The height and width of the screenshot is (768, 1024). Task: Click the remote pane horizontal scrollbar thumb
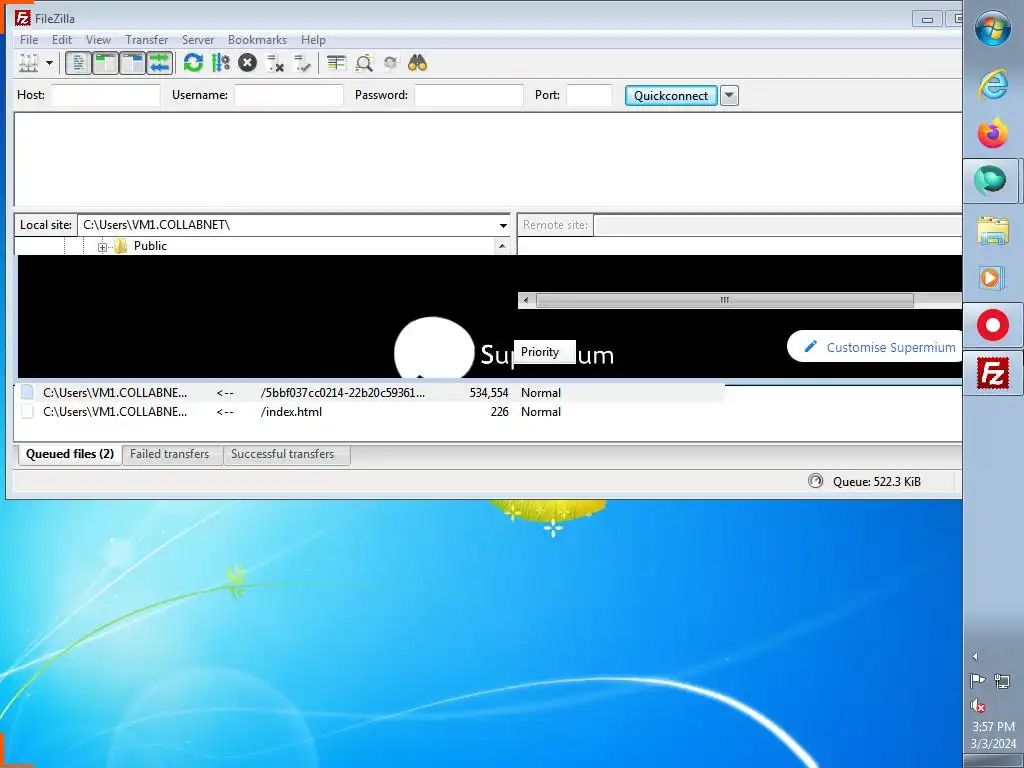724,300
